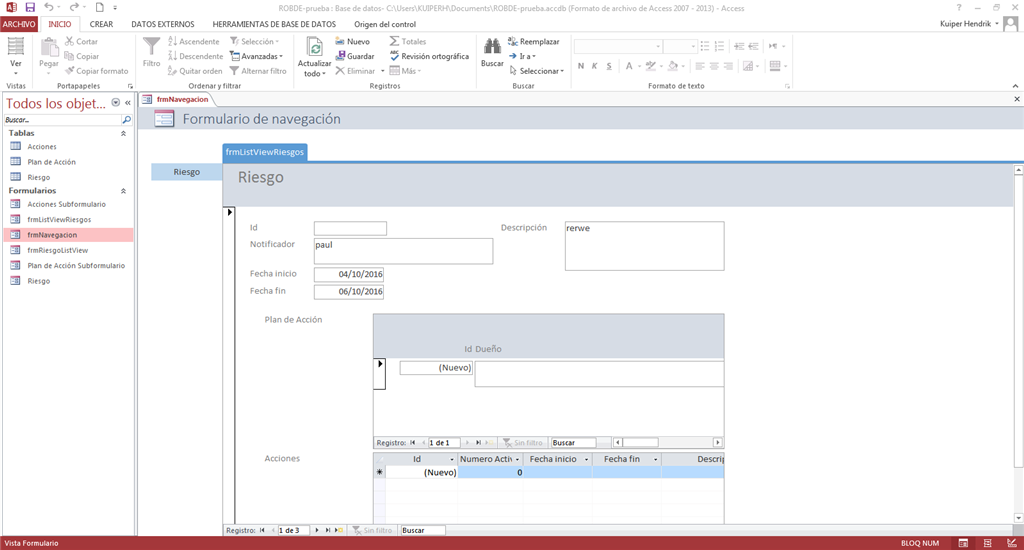Open Kuiper Hendrik account menu
Image resolution: width=1024 pixels, height=550 pixels.
coord(970,24)
